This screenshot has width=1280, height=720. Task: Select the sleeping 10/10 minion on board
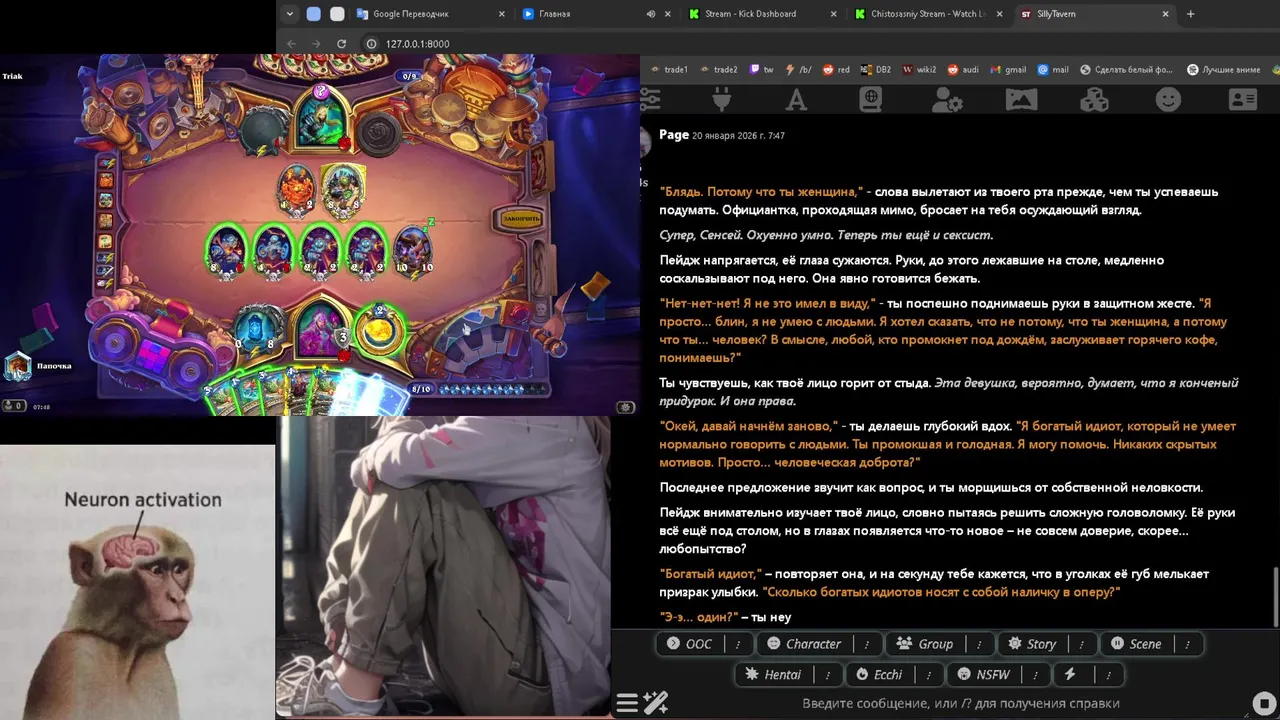413,248
